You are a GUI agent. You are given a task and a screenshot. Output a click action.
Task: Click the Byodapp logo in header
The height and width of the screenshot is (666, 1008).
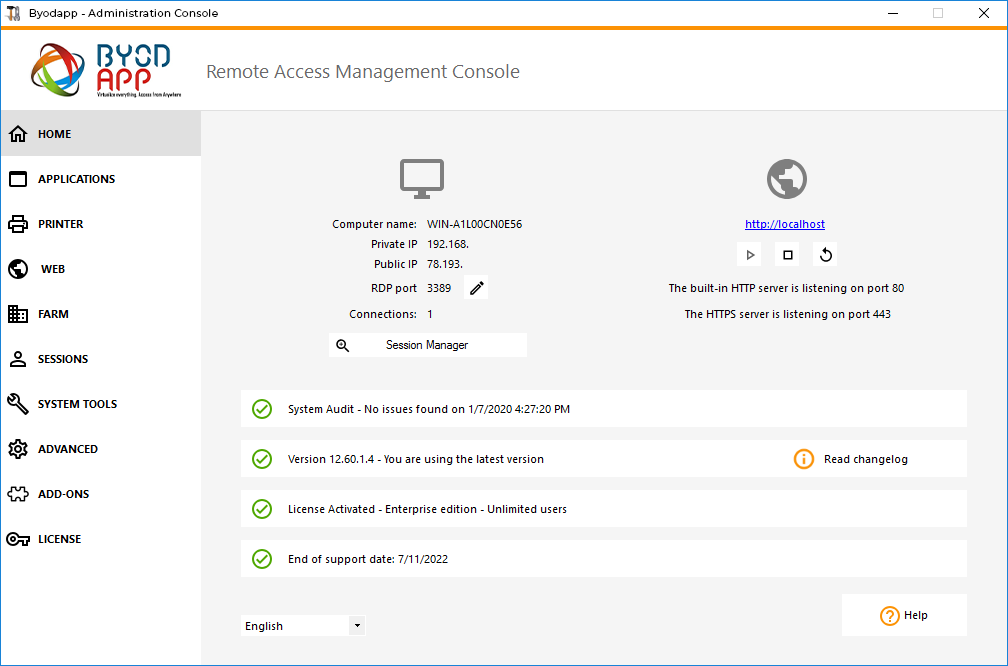point(107,70)
